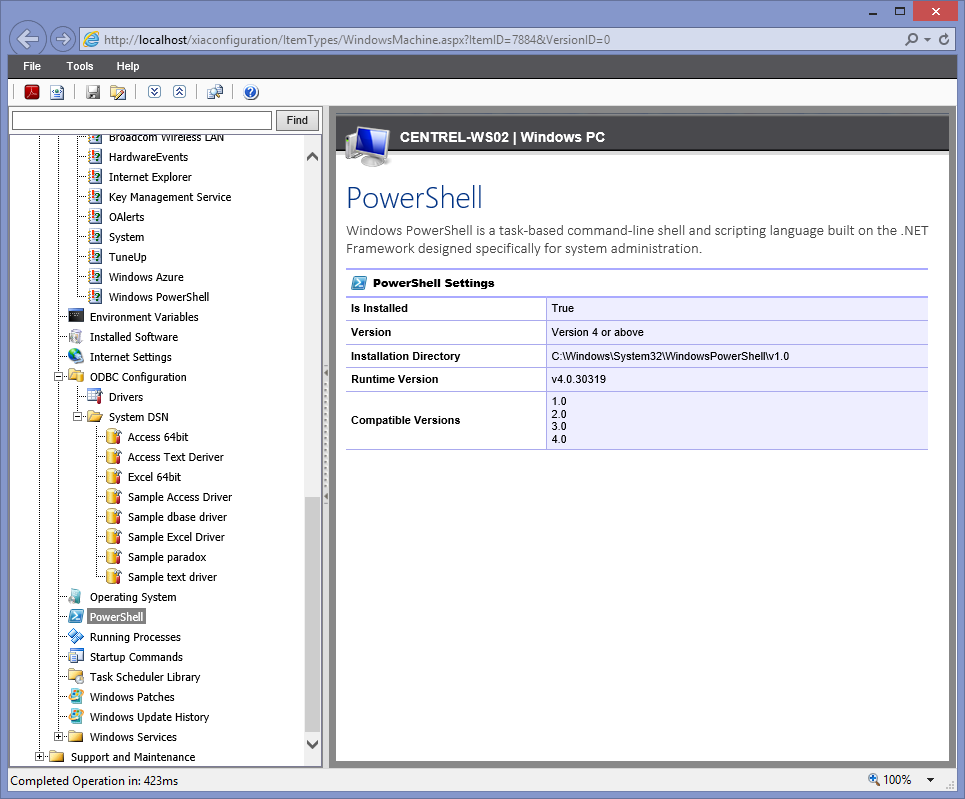
Task: Click the tree panel scroll down arrow
Action: 312,744
